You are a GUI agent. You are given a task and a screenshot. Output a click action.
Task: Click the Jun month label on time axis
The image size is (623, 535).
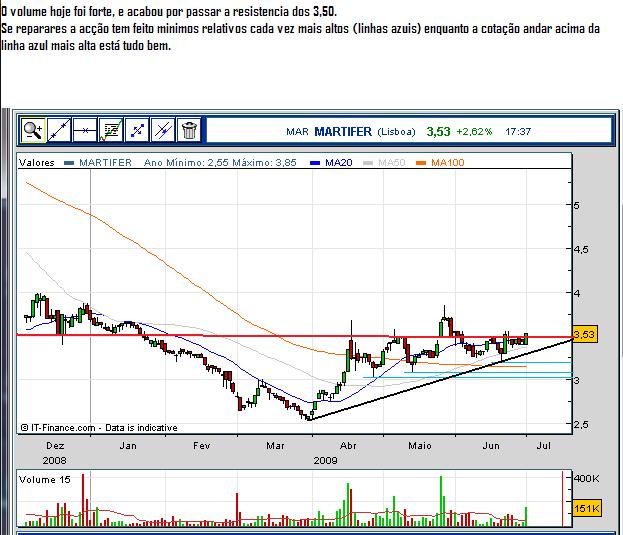pos(491,446)
